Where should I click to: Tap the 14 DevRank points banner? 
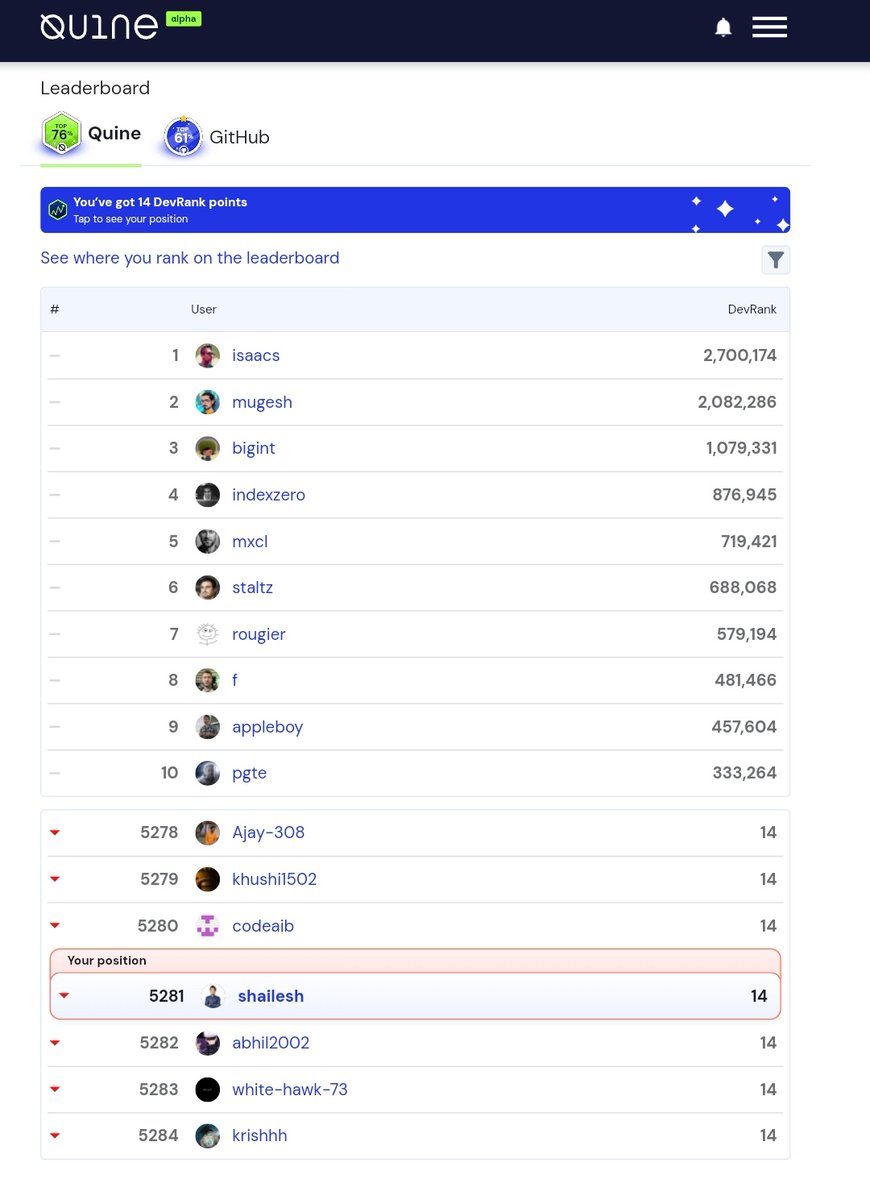coord(415,210)
